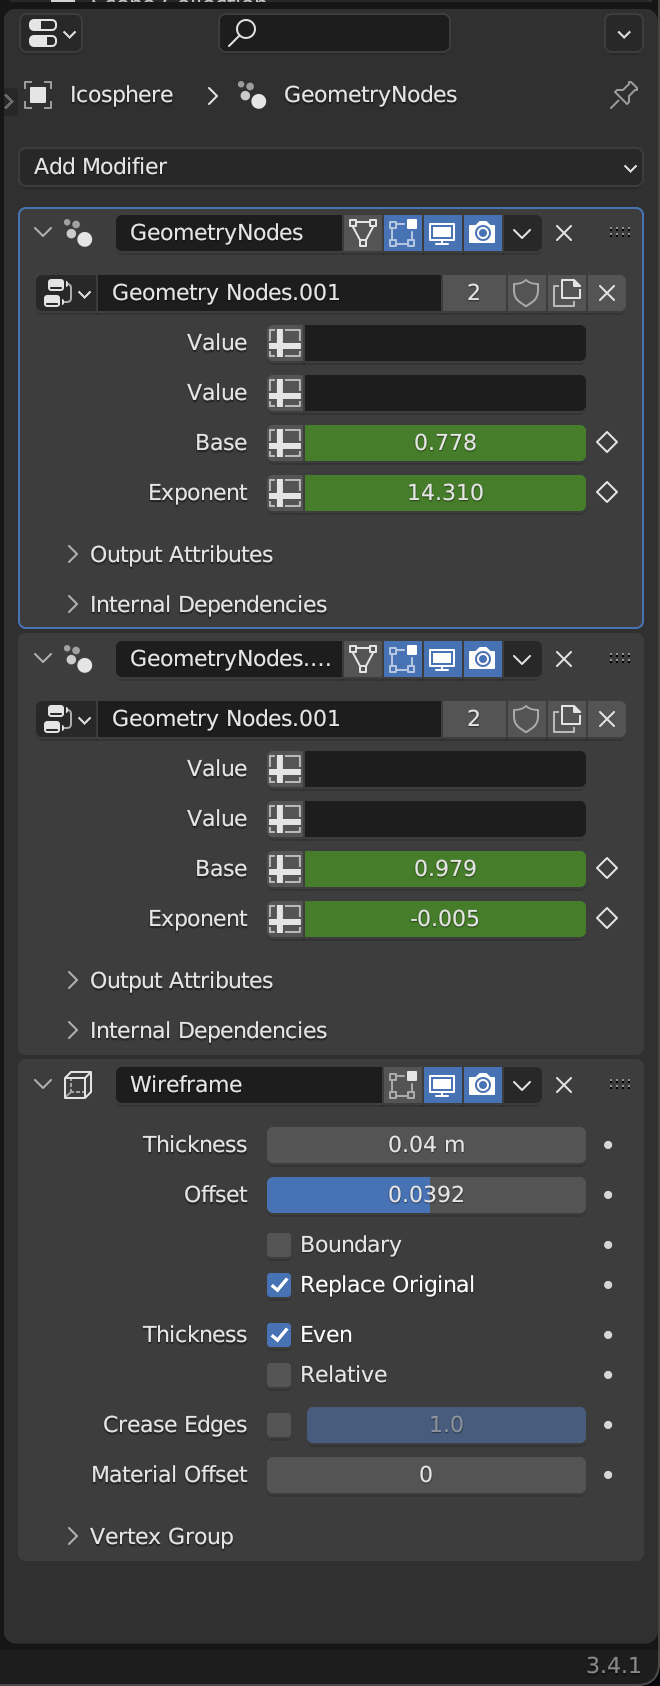
Task: Toggle the attribute icon for the first Value in the first modifier
Action: [285, 343]
